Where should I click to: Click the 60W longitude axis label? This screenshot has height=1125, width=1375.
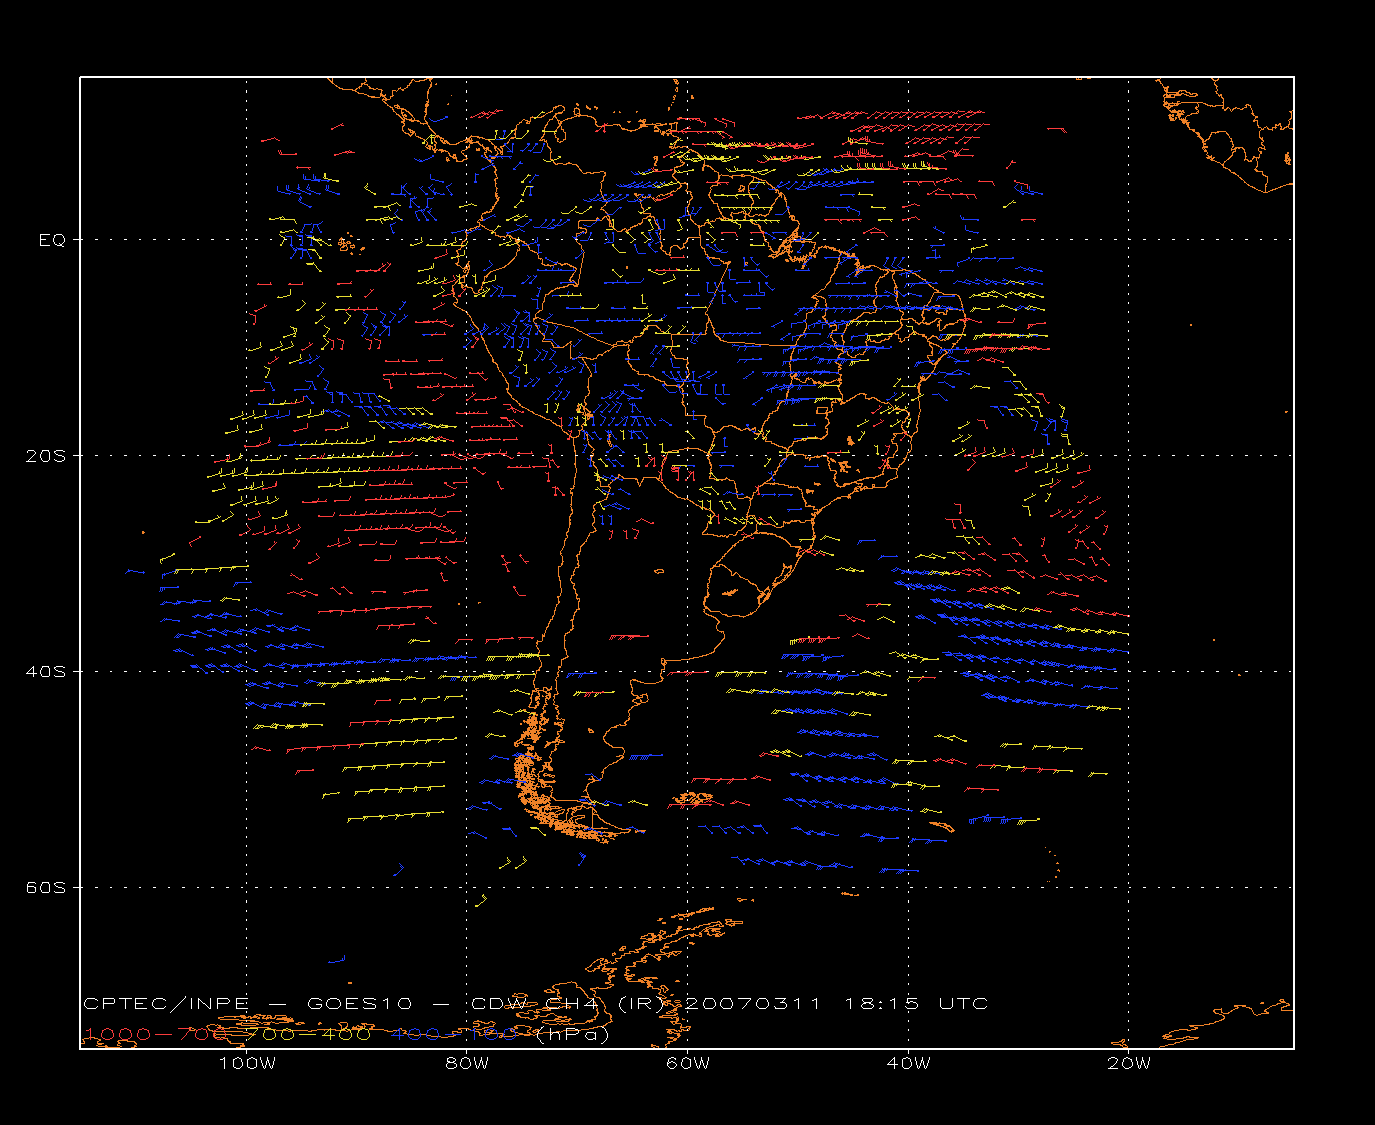pyautogui.click(x=688, y=1063)
